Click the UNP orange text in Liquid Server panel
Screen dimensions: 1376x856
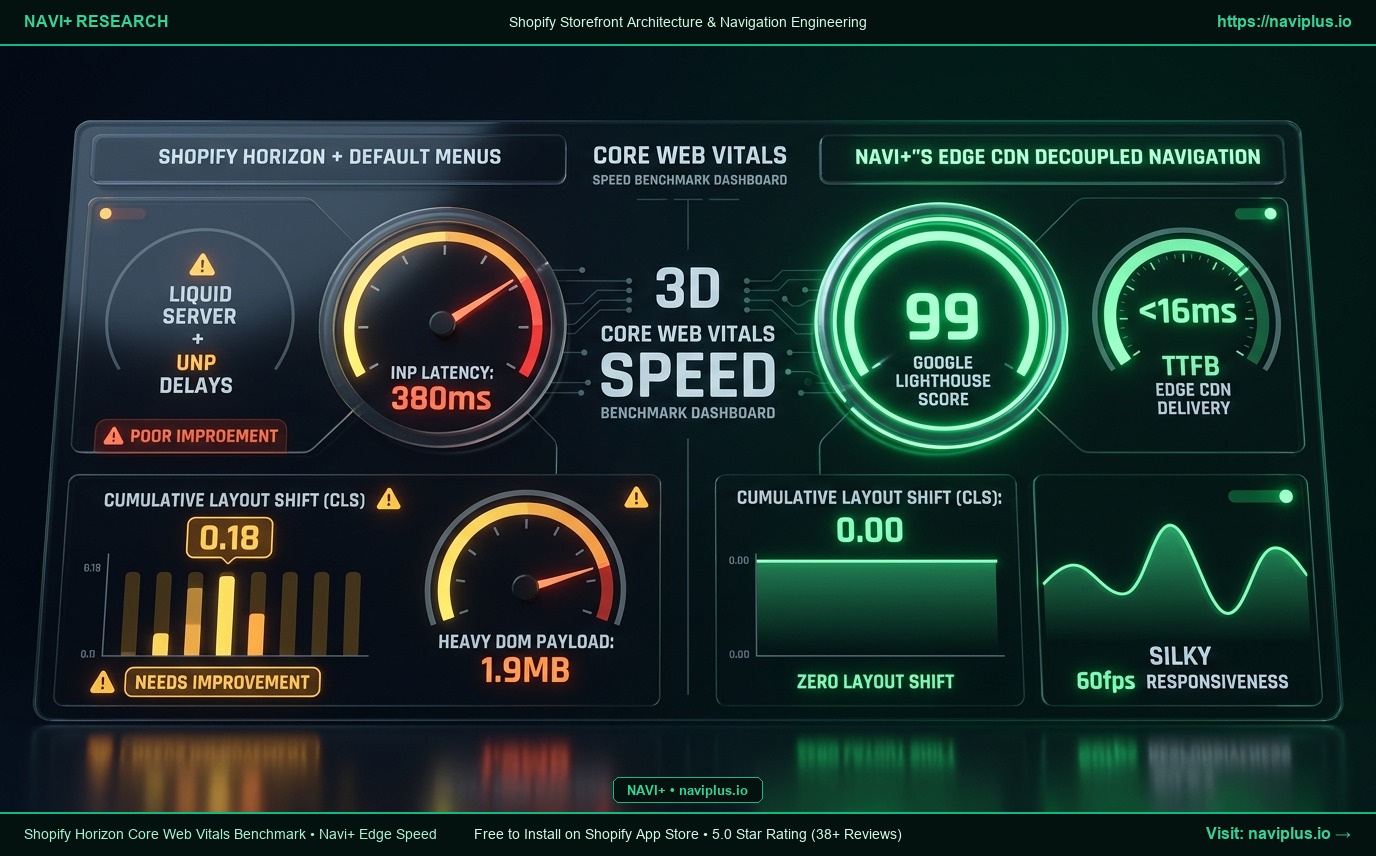[195, 362]
